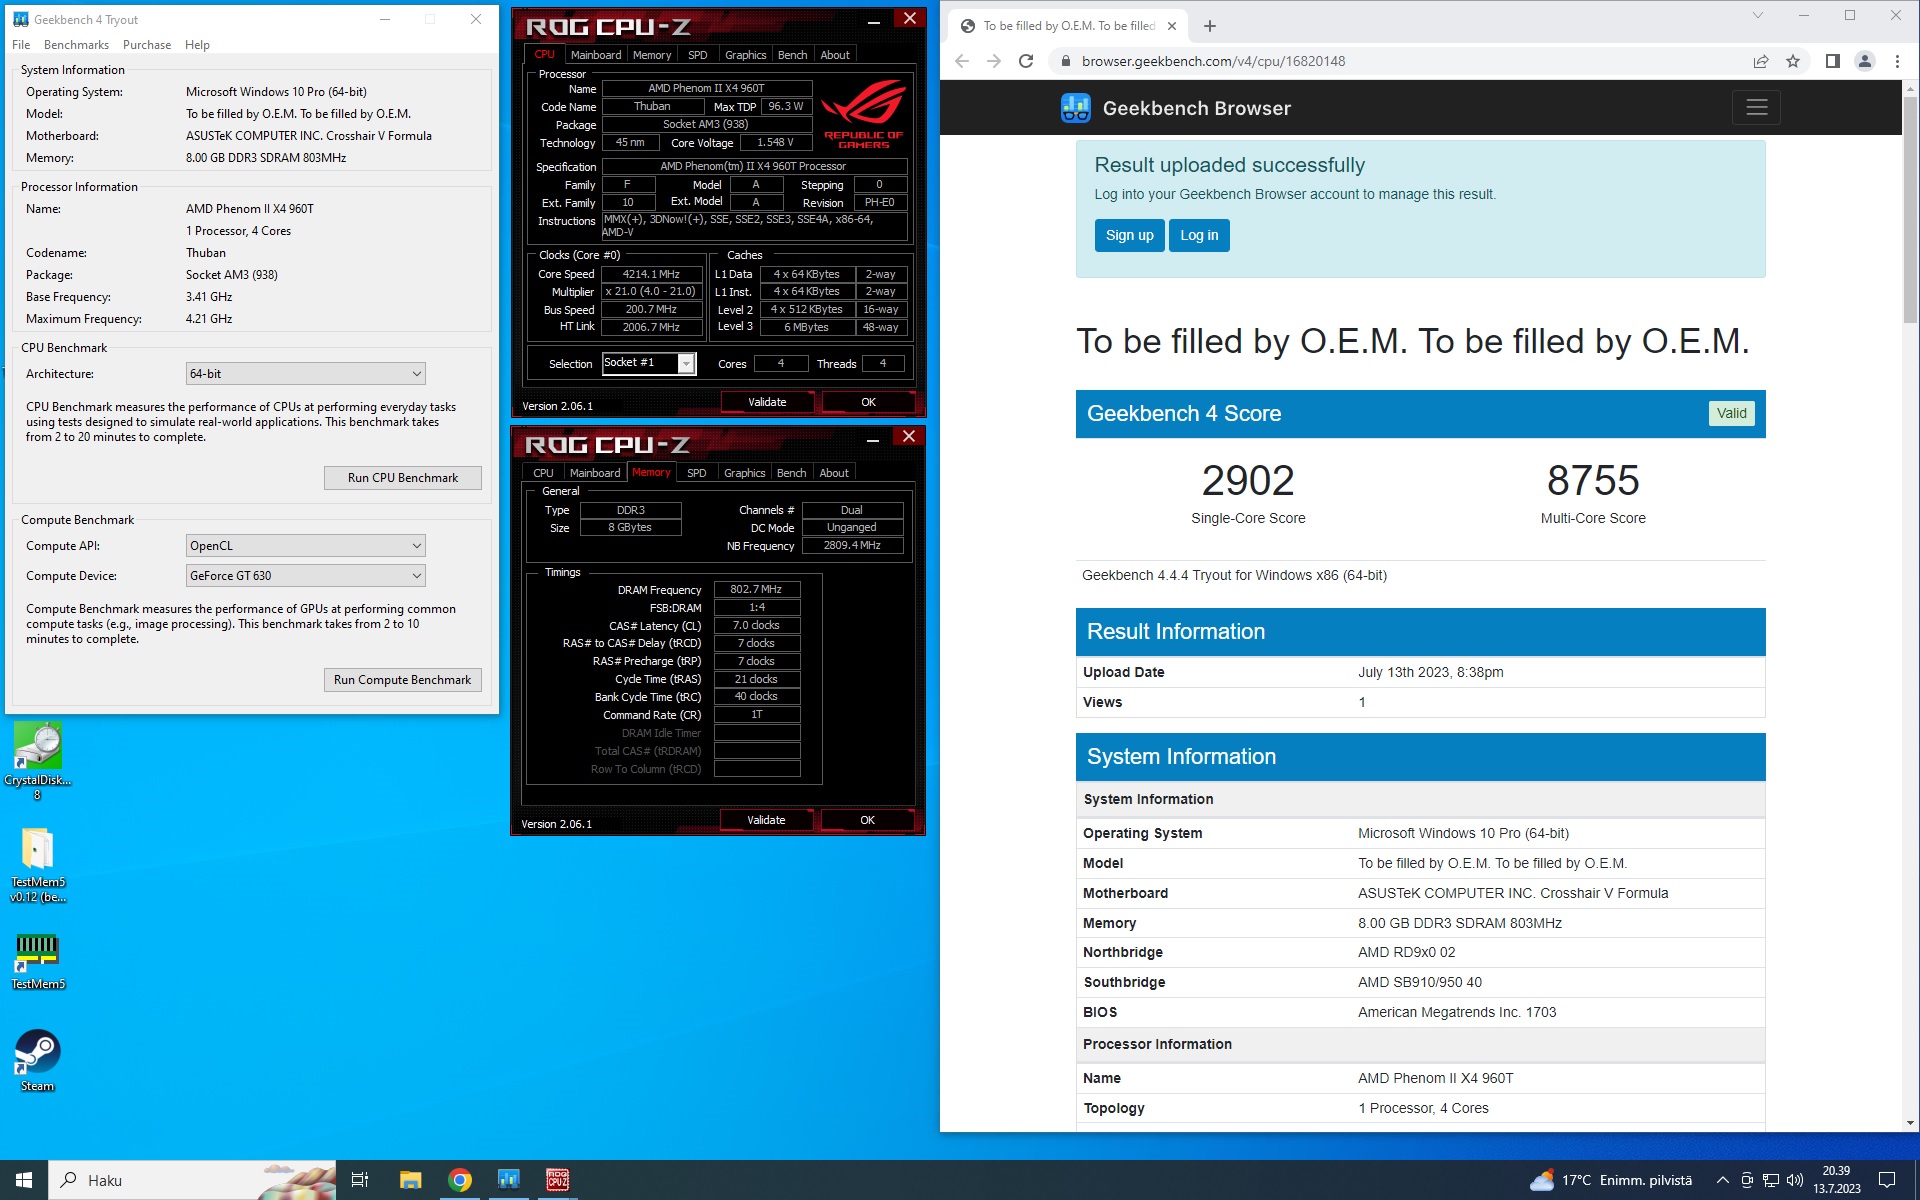Show hidden system tray icons
1920x1200 pixels.
coord(1722,1180)
